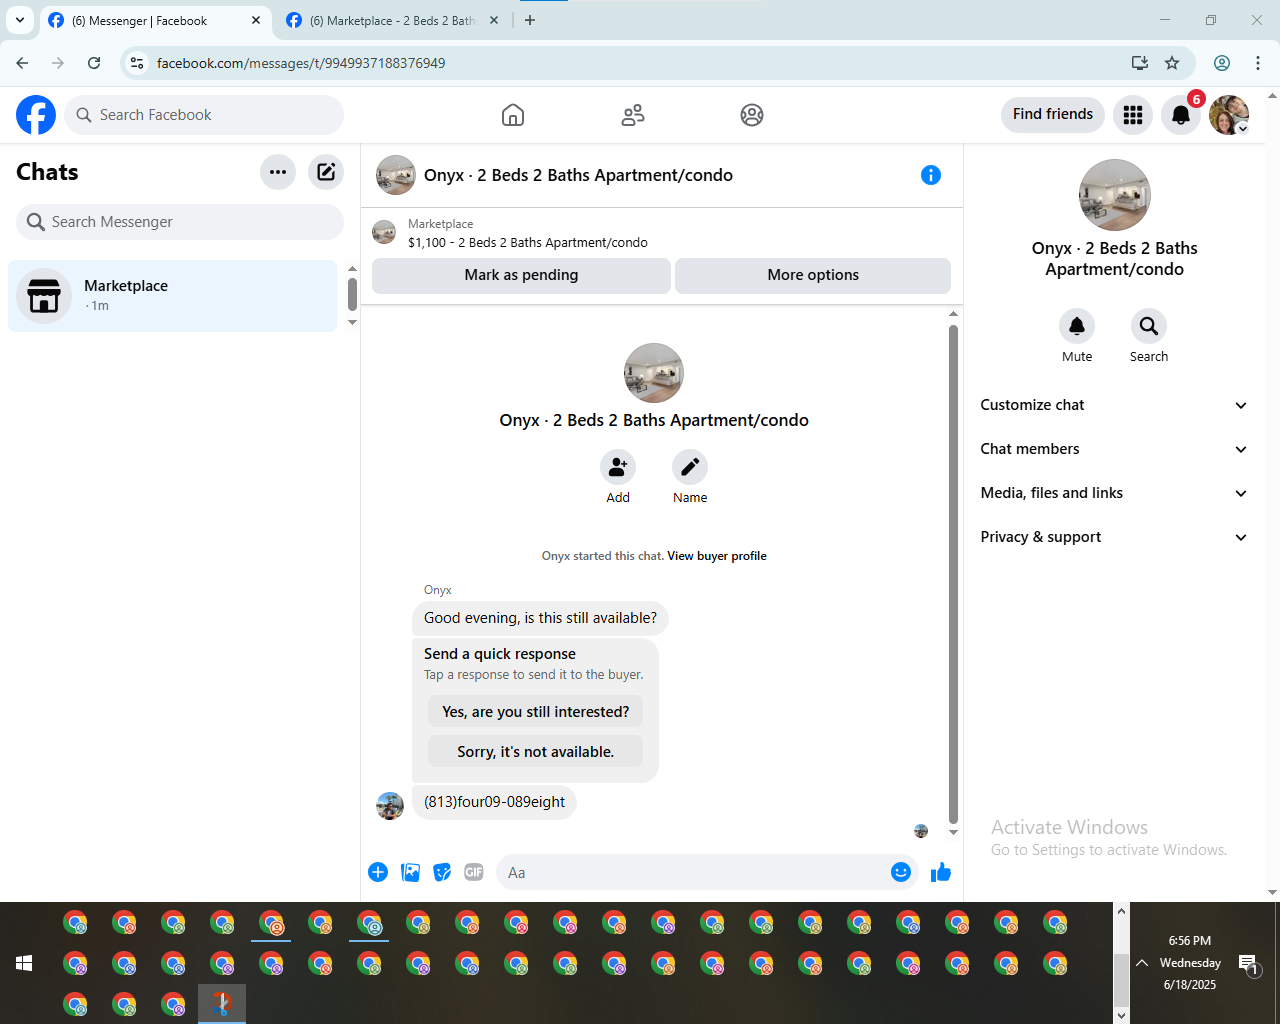Reload the page in Chrome
Screen dimensions: 1280x1024
(94, 63)
